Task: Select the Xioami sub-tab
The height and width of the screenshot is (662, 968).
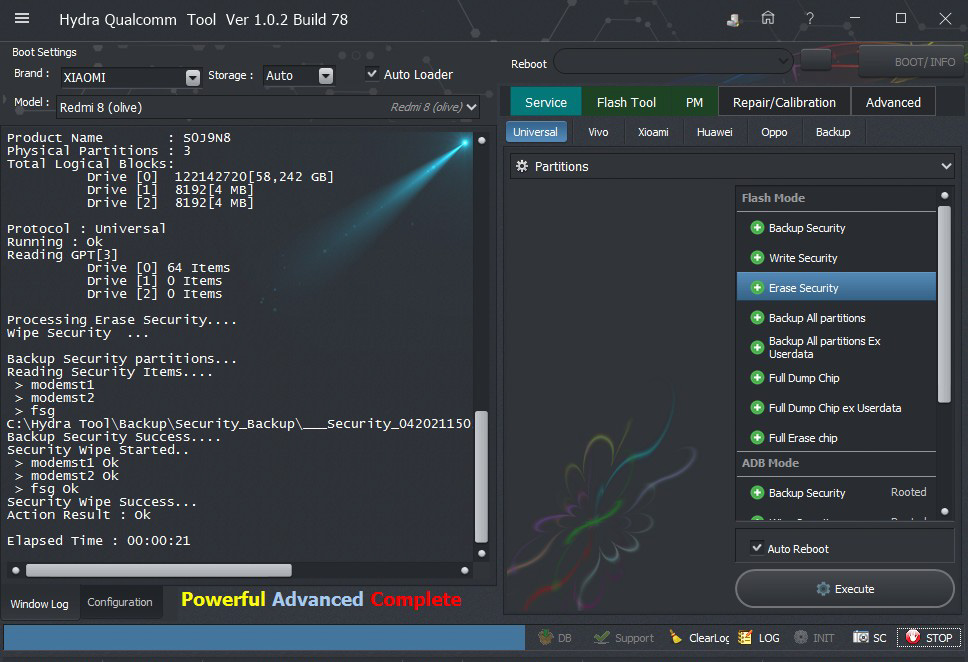Action: tap(653, 132)
